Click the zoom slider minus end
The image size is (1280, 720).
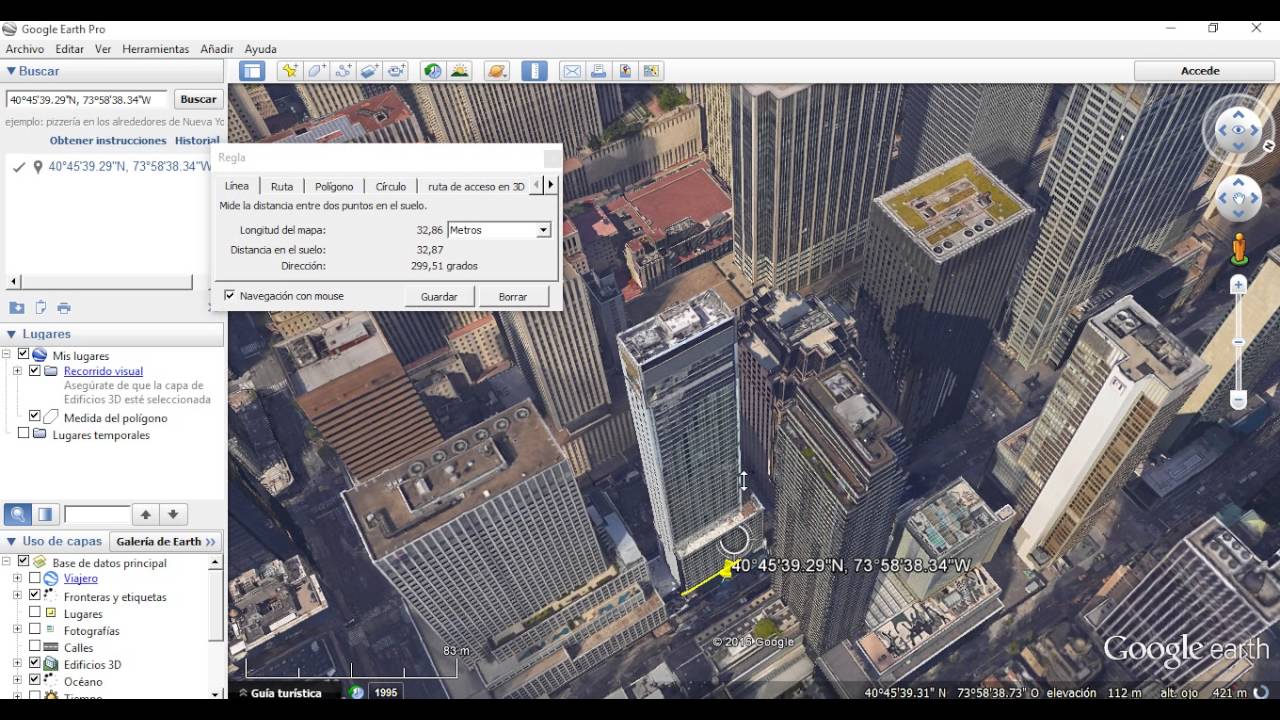[x=1238, y=400]
